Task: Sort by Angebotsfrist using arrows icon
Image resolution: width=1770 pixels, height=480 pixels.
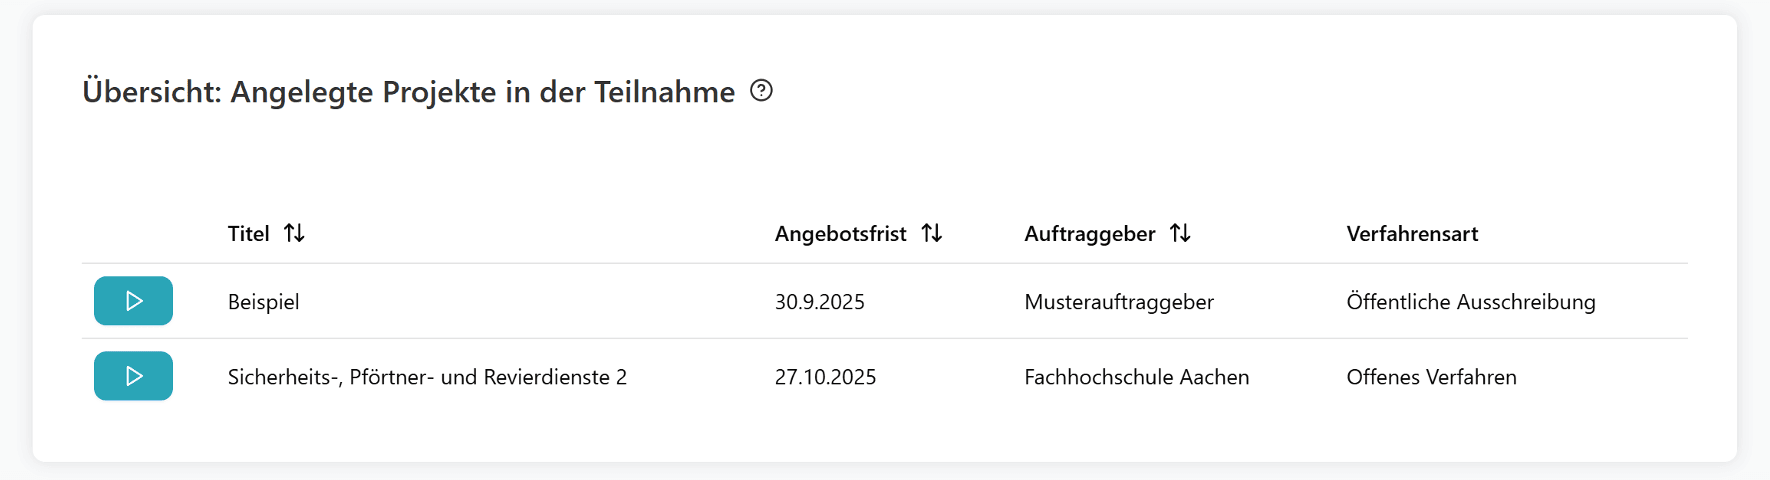Action: [932, 233]
